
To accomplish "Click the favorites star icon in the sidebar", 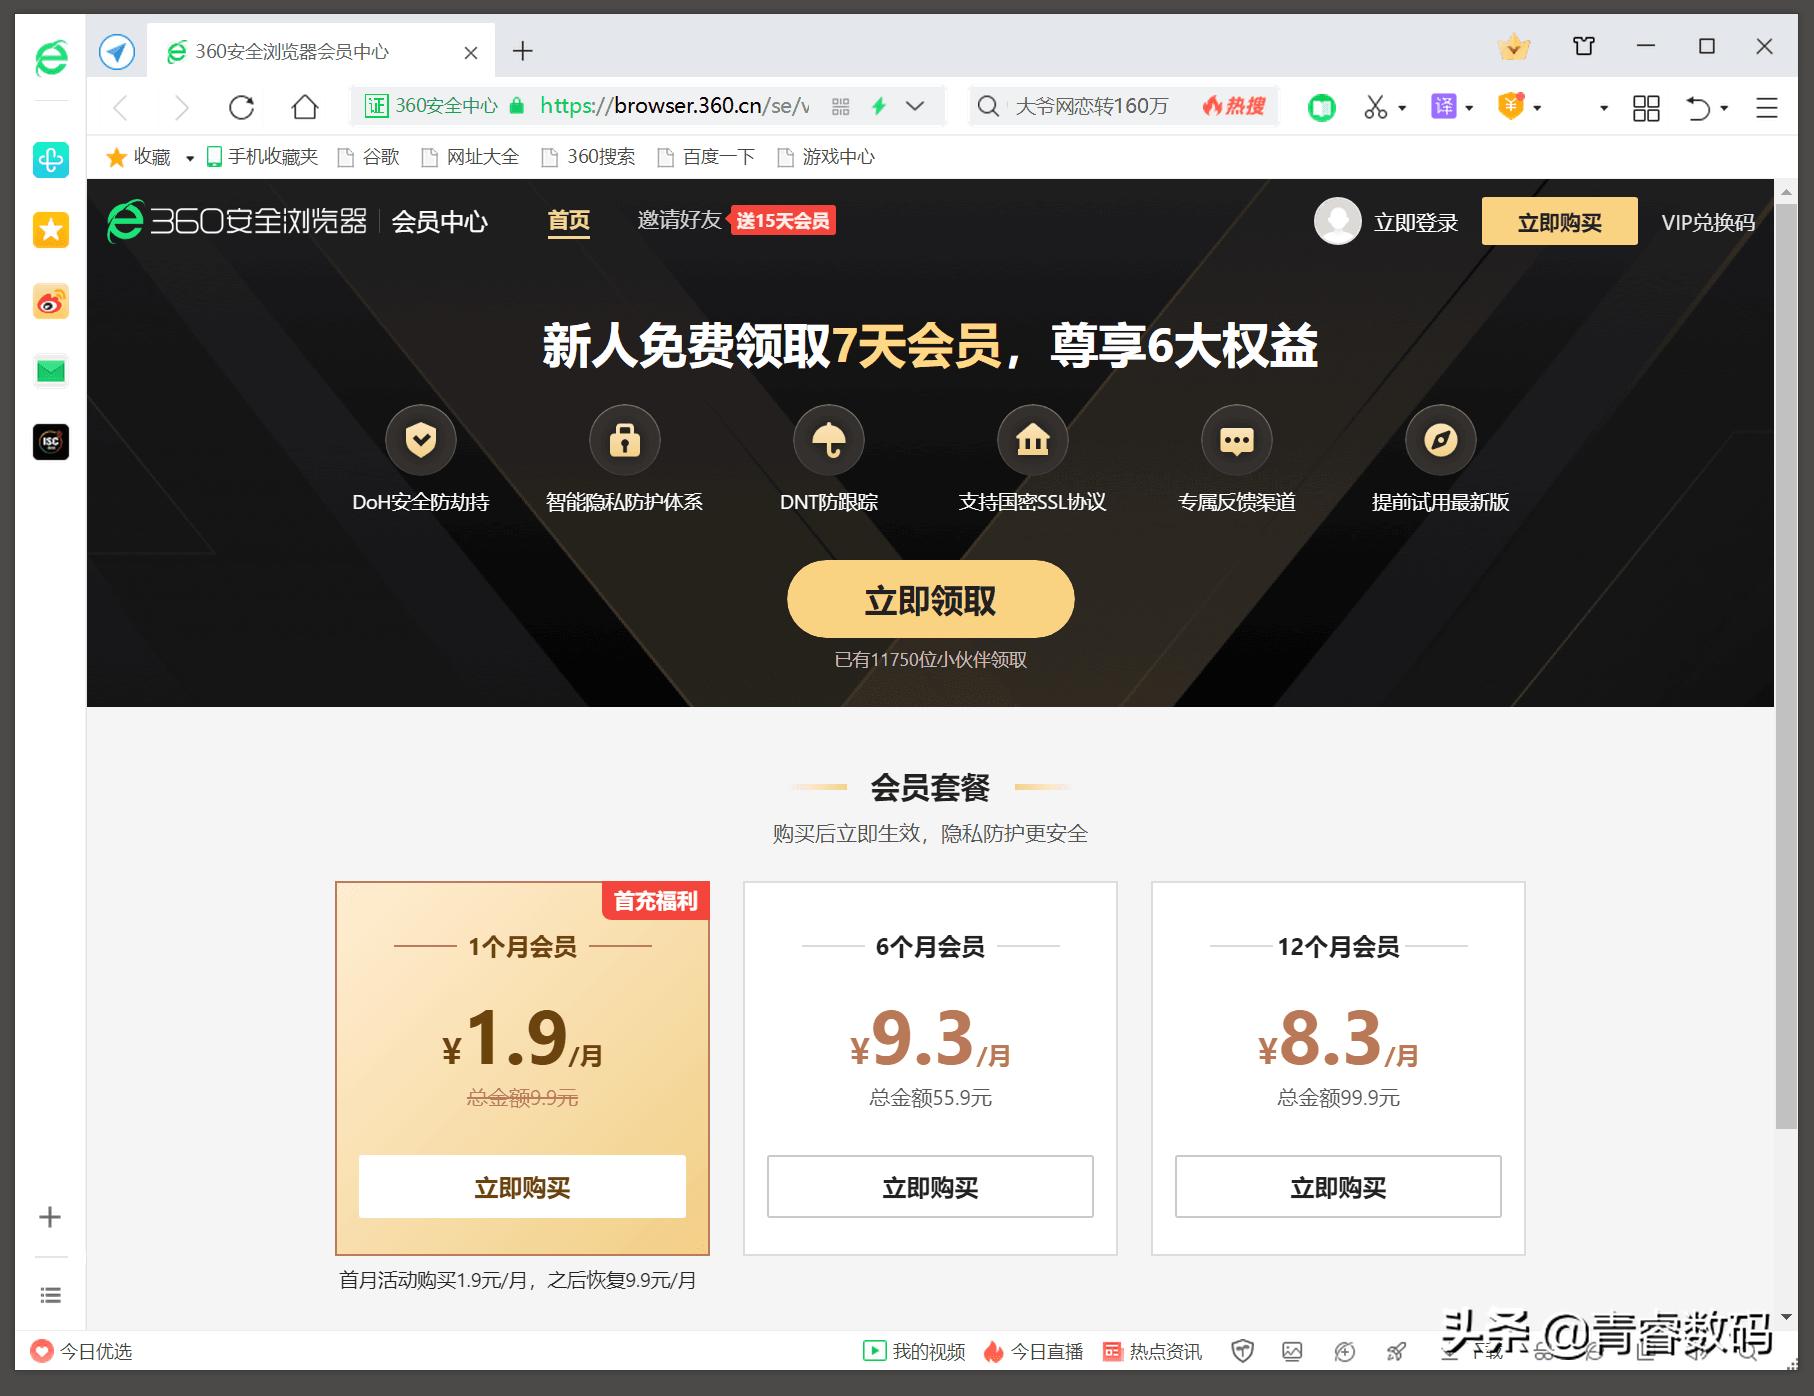I will pos(50,229).
